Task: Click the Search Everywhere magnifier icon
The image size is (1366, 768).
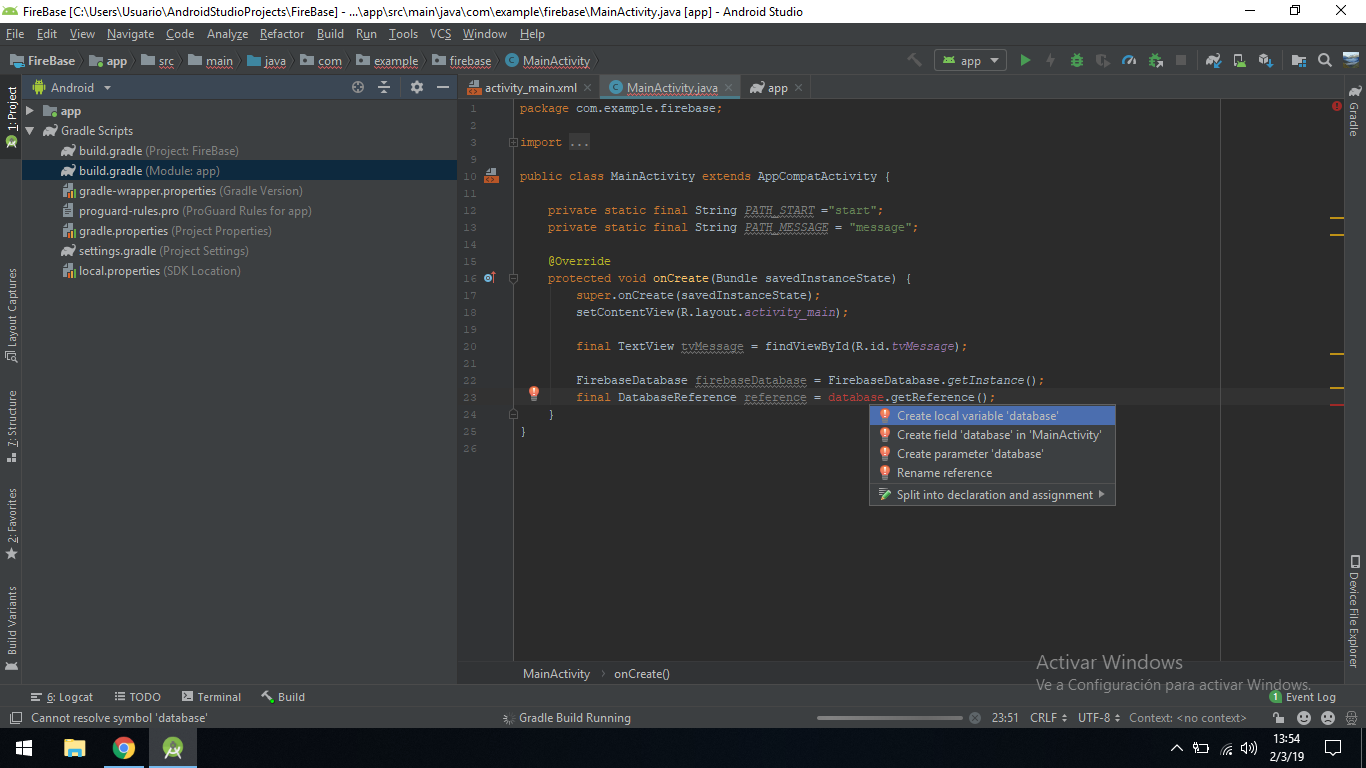Action: pos(1325,60)
